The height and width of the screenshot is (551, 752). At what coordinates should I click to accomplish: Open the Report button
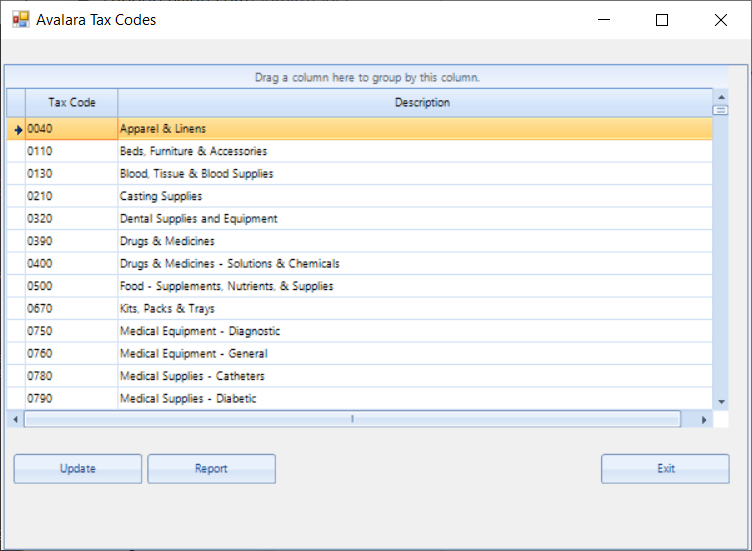(212, 469)
